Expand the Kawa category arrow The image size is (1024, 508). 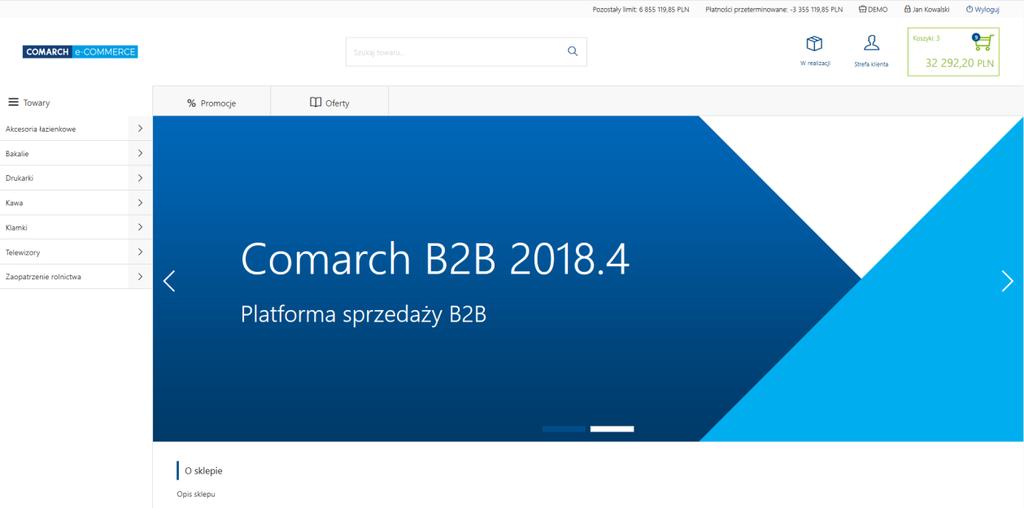point(140,202)
